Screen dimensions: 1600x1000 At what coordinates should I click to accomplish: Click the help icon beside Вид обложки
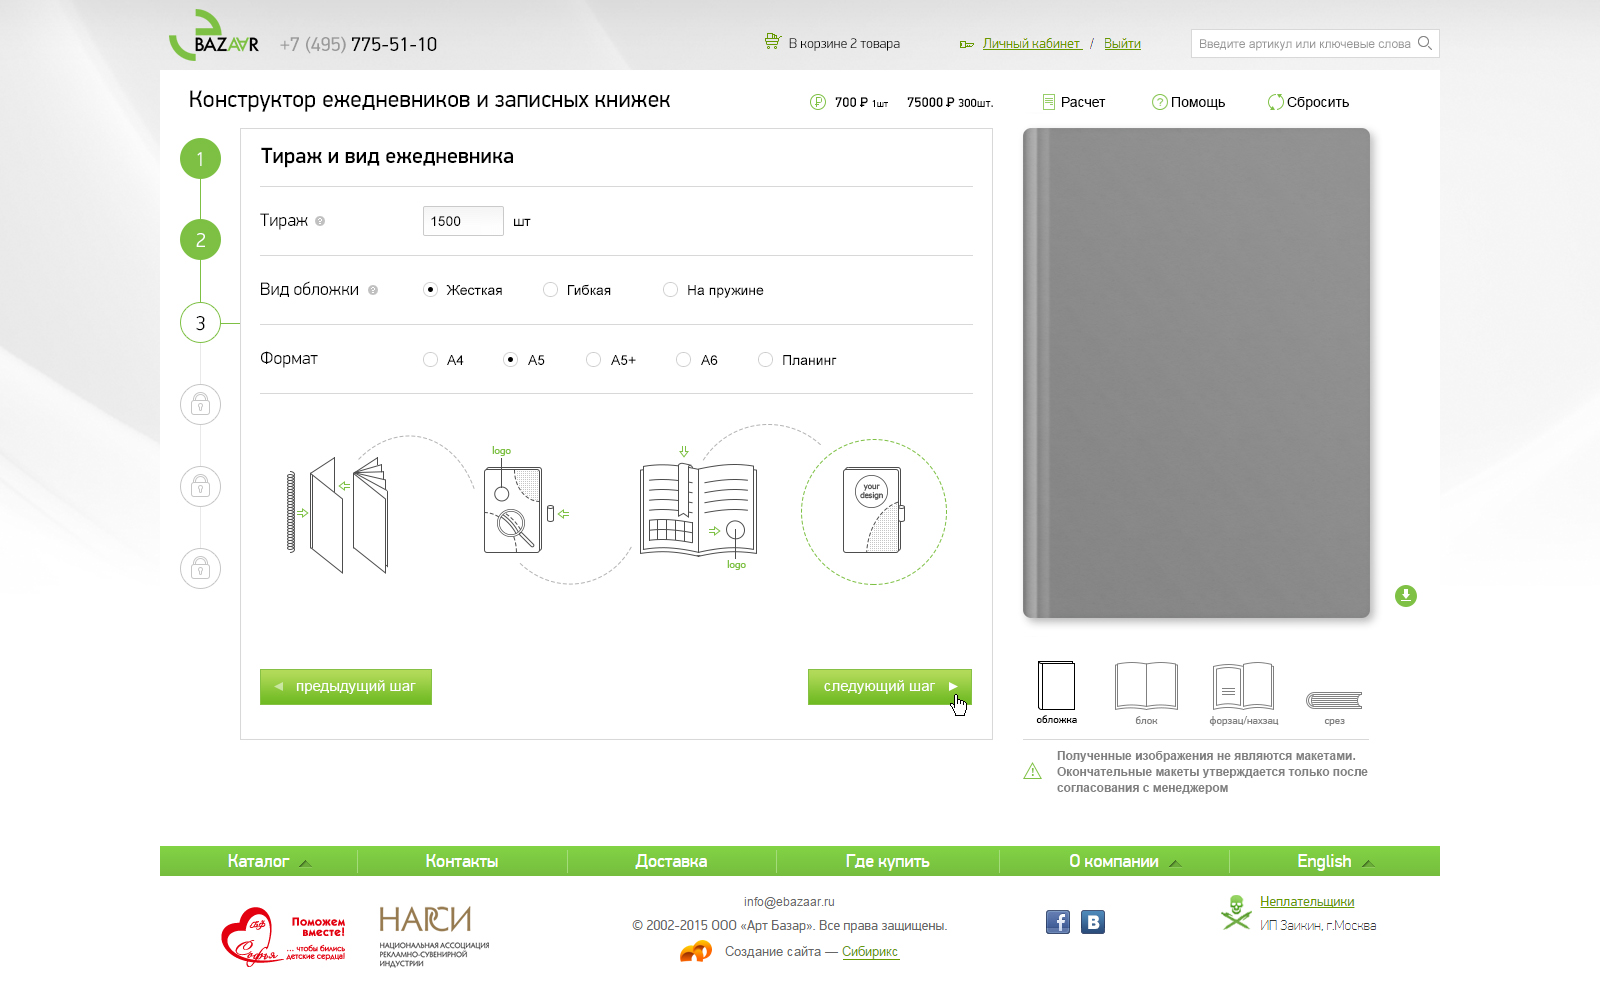(x=373, y=290)
